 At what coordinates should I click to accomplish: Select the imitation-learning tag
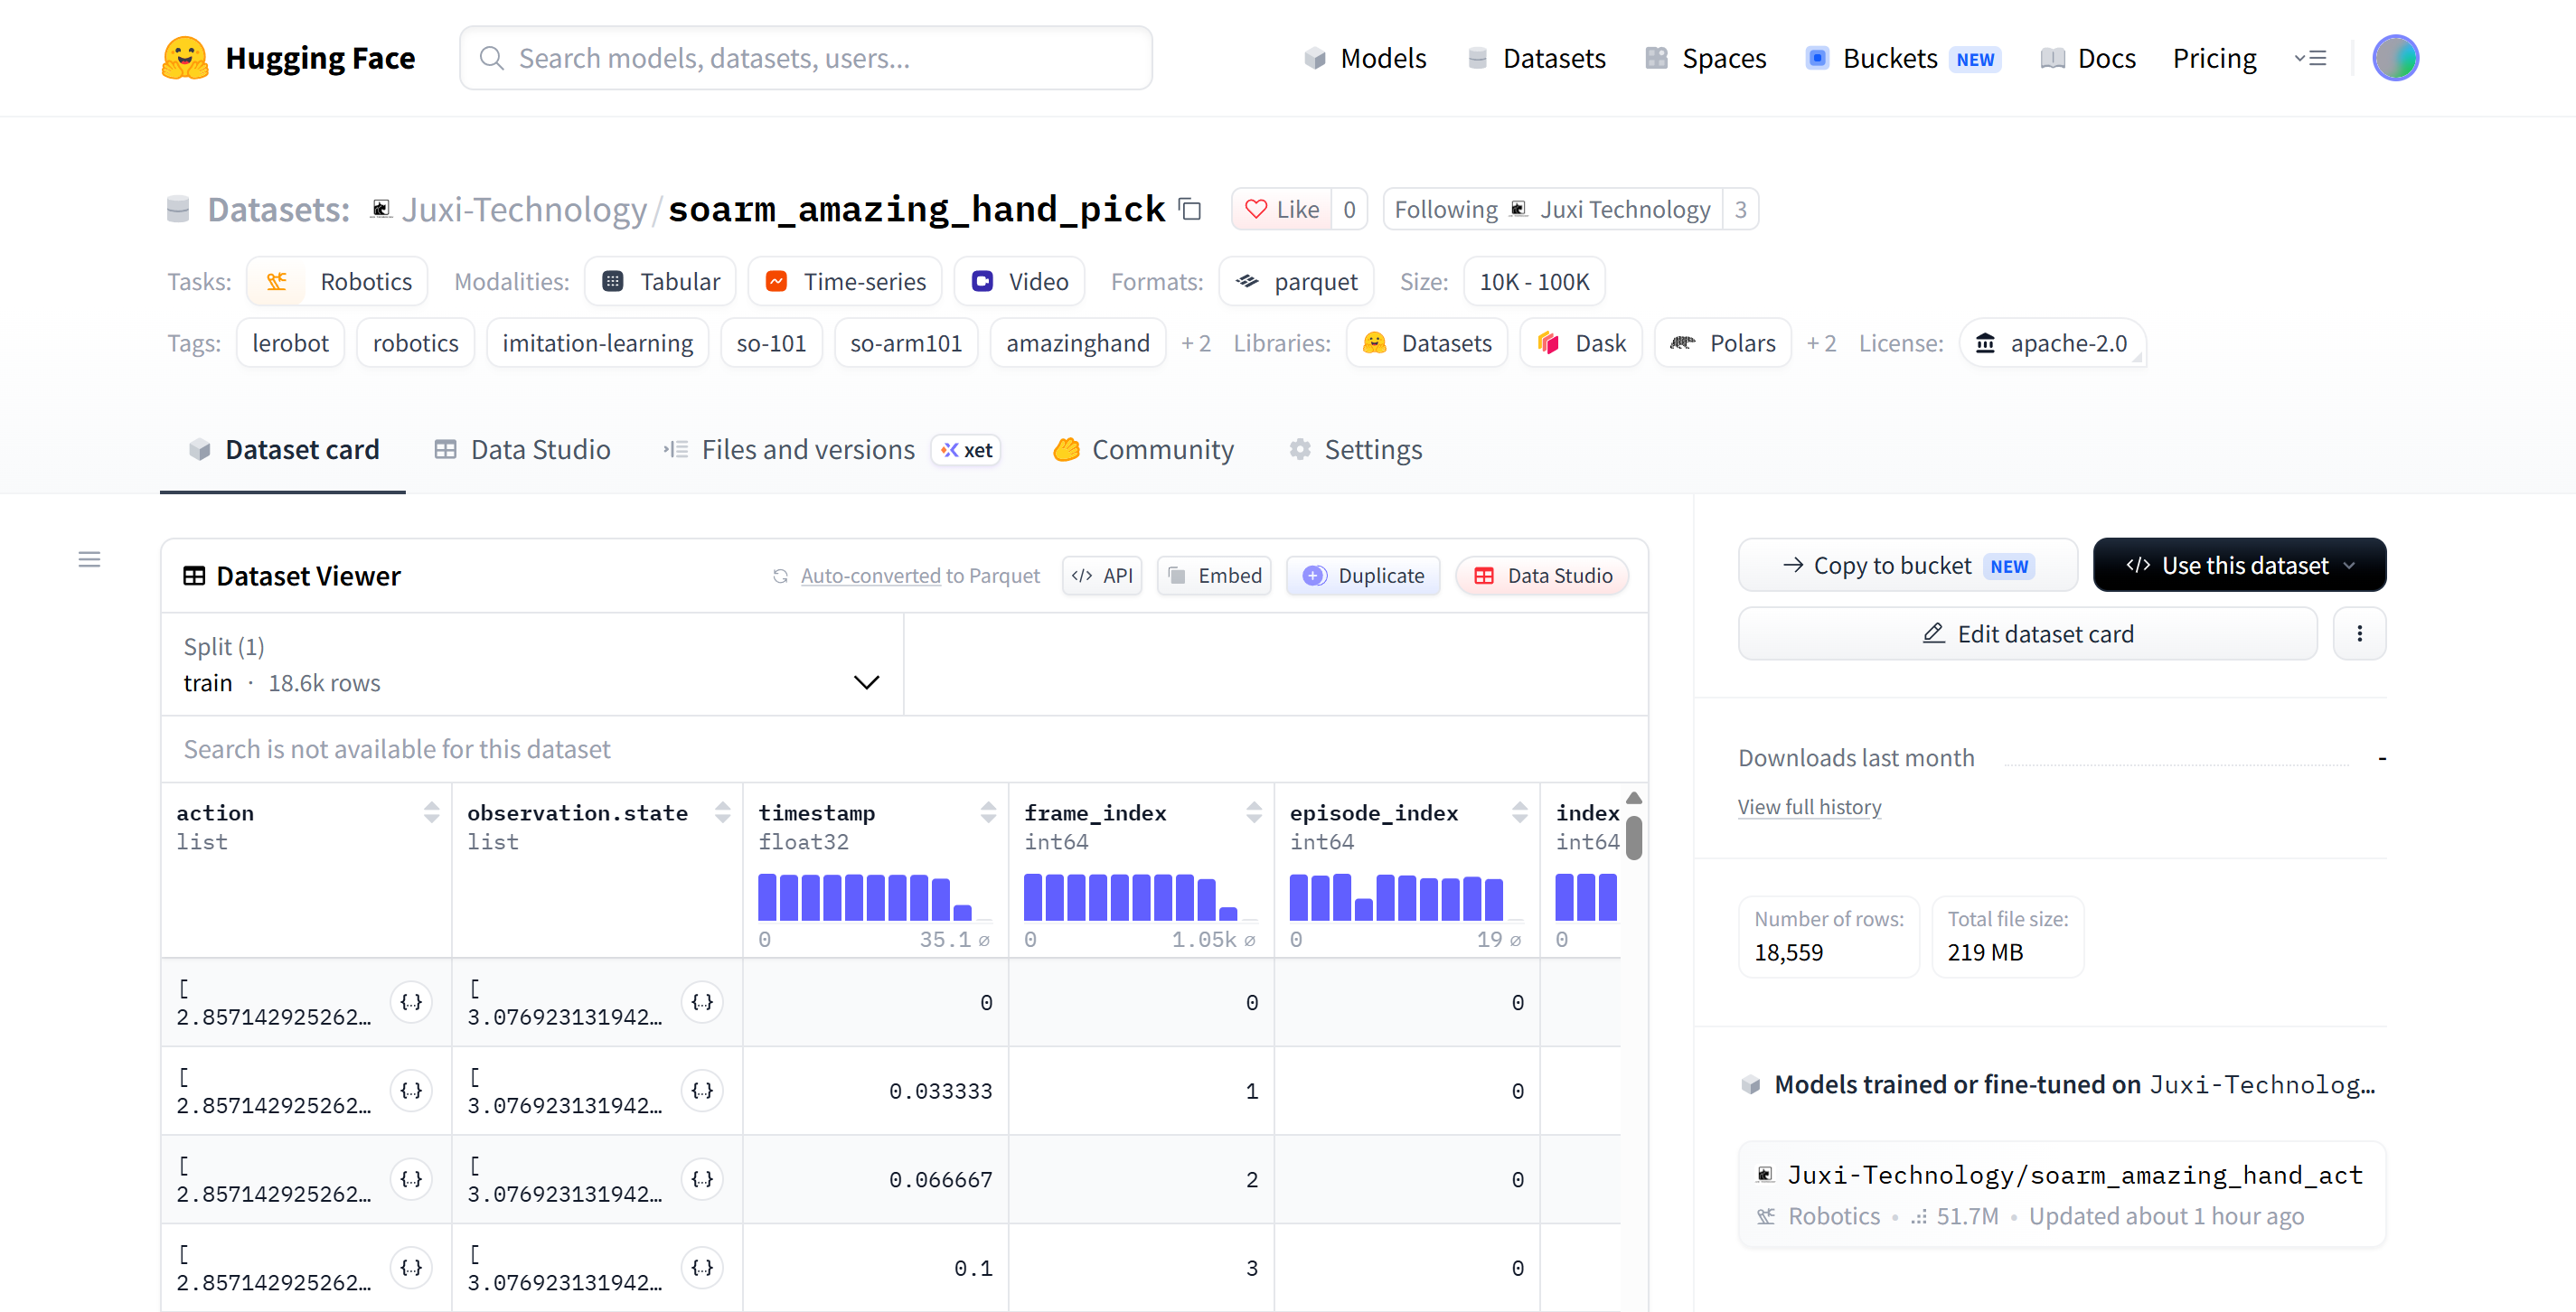click(x=598, y=343)
